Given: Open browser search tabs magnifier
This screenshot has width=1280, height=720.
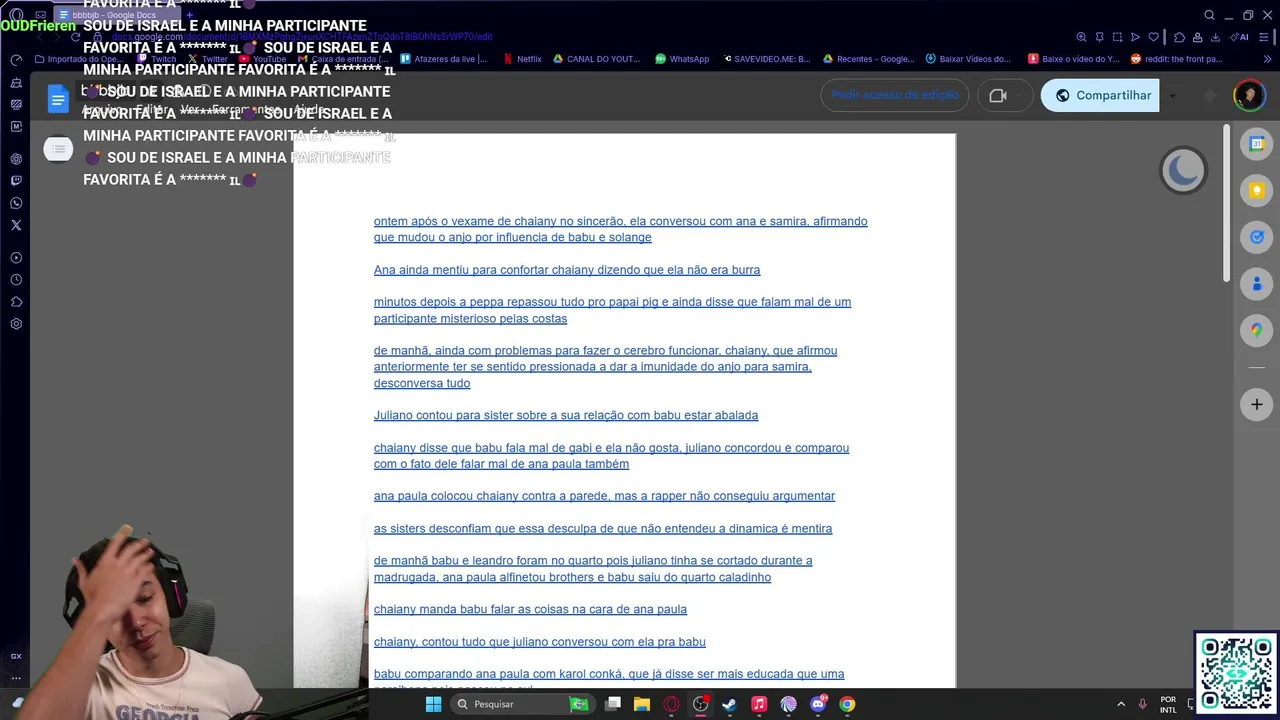Looking at the screenshot, I should [x=1209, y=15].
